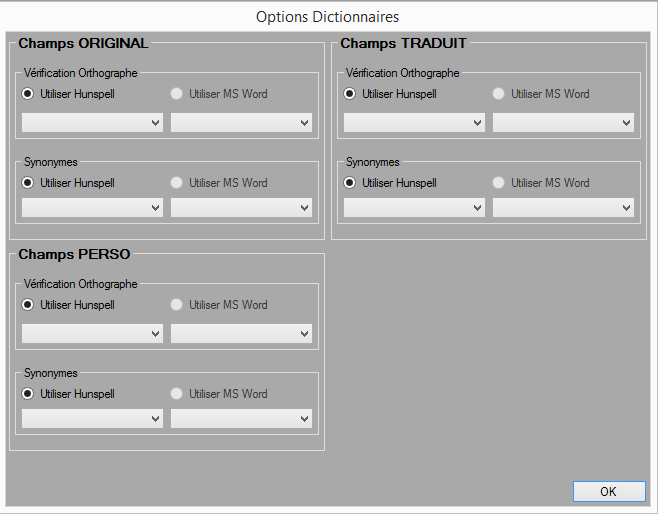The image size is (658, 514).
Task: Open first dropdown under TRADUIT Vérification Orthographe
Action: click(414, 122)
